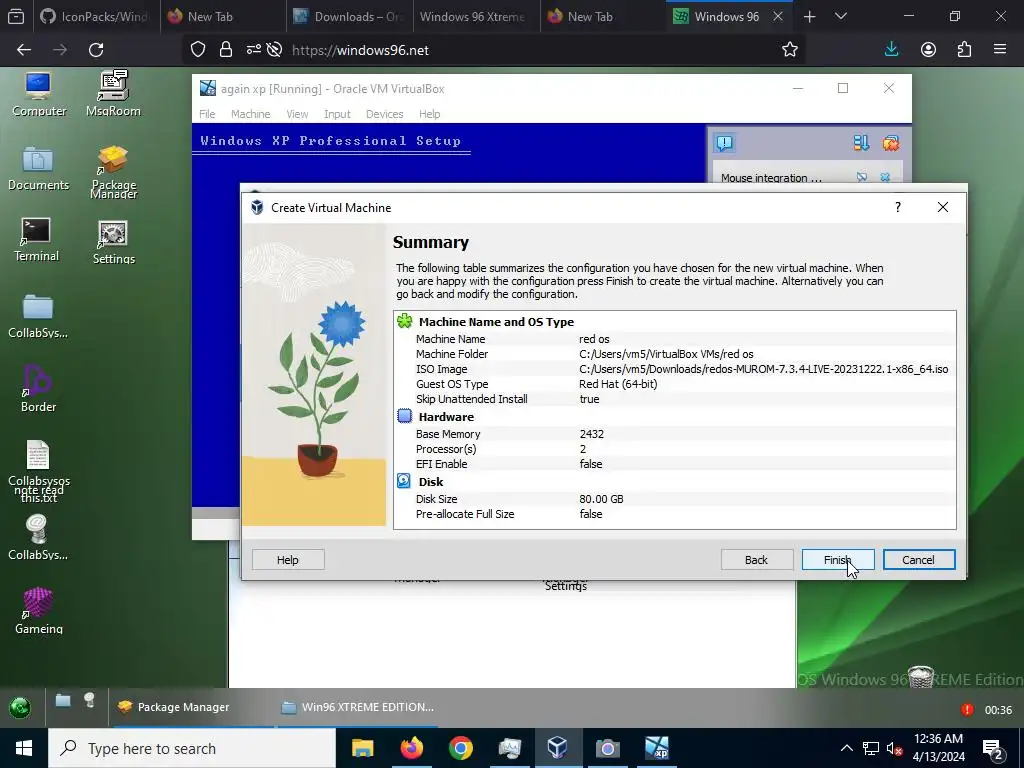Image resolution: width=1024 pixels, height=768 pixels.
Task: Switch to the Downloads Oracle tab
Action: [349, 16]
